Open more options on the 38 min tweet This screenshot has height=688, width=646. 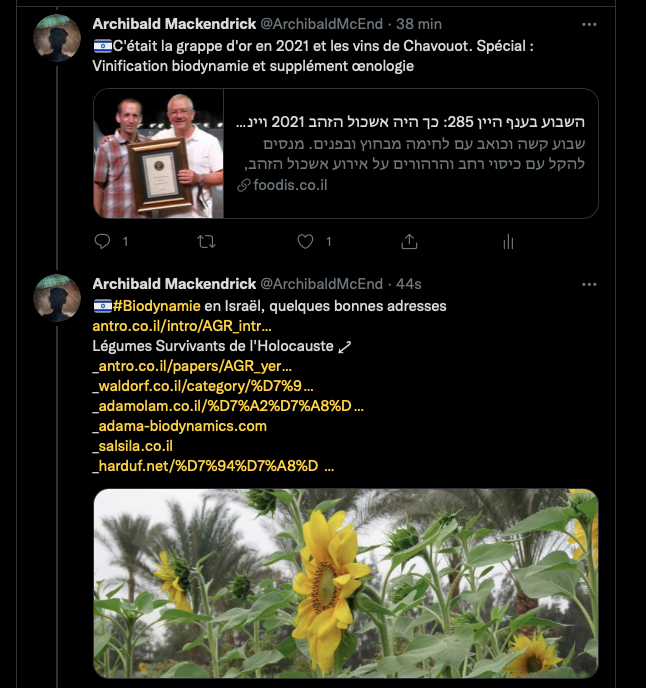pos(589,24)
